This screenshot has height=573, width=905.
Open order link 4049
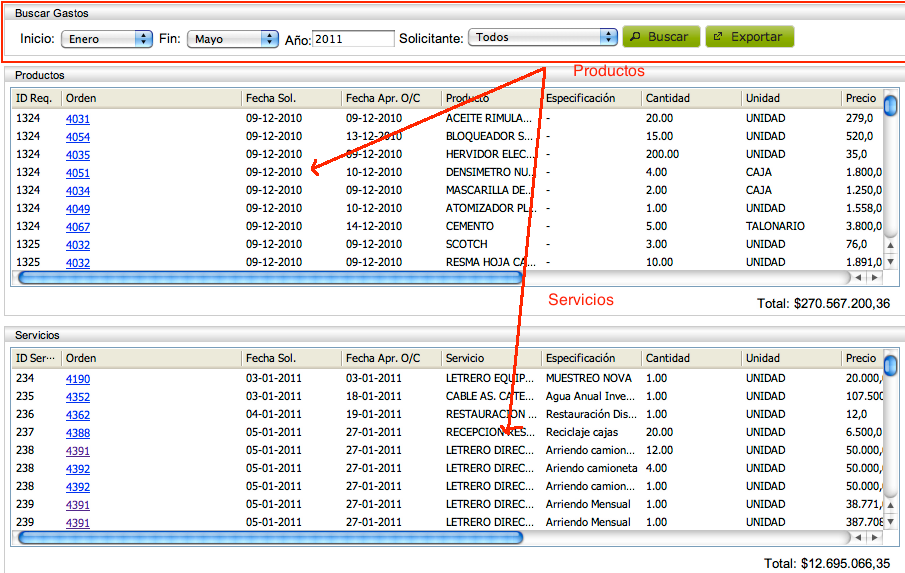78,208
